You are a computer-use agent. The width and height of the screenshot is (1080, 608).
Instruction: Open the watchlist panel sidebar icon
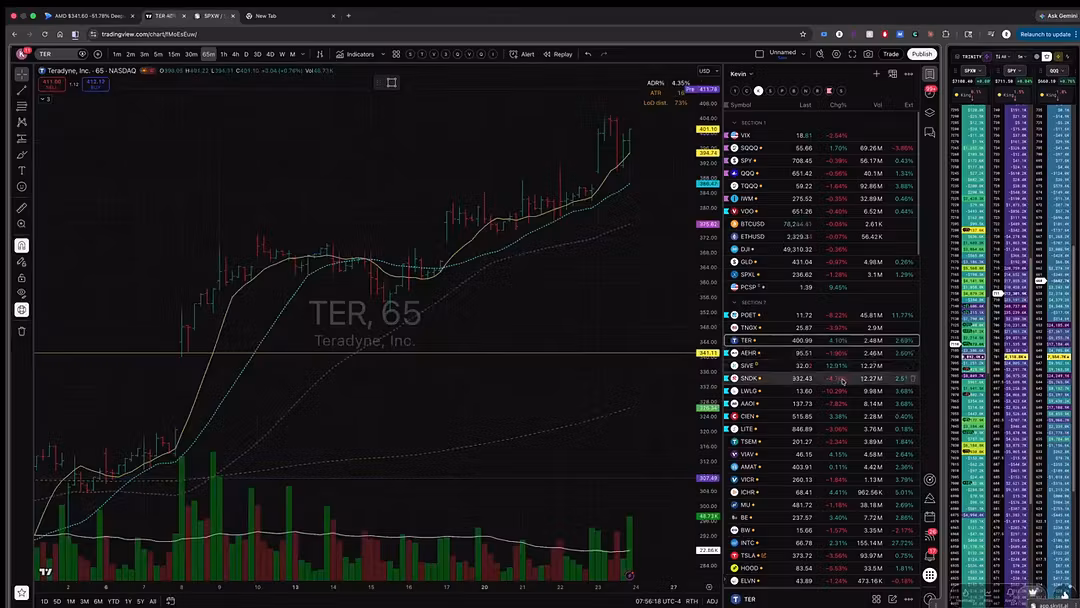coord(930,73)
